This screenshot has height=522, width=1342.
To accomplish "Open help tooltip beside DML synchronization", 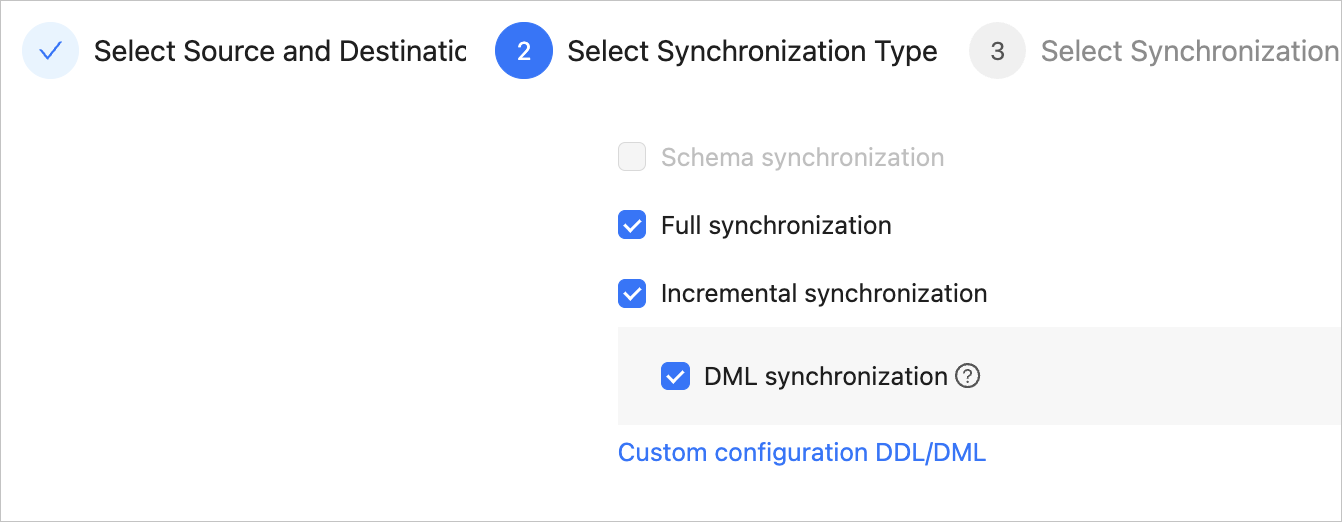I will pyautogui.click(x=967, y=376).
